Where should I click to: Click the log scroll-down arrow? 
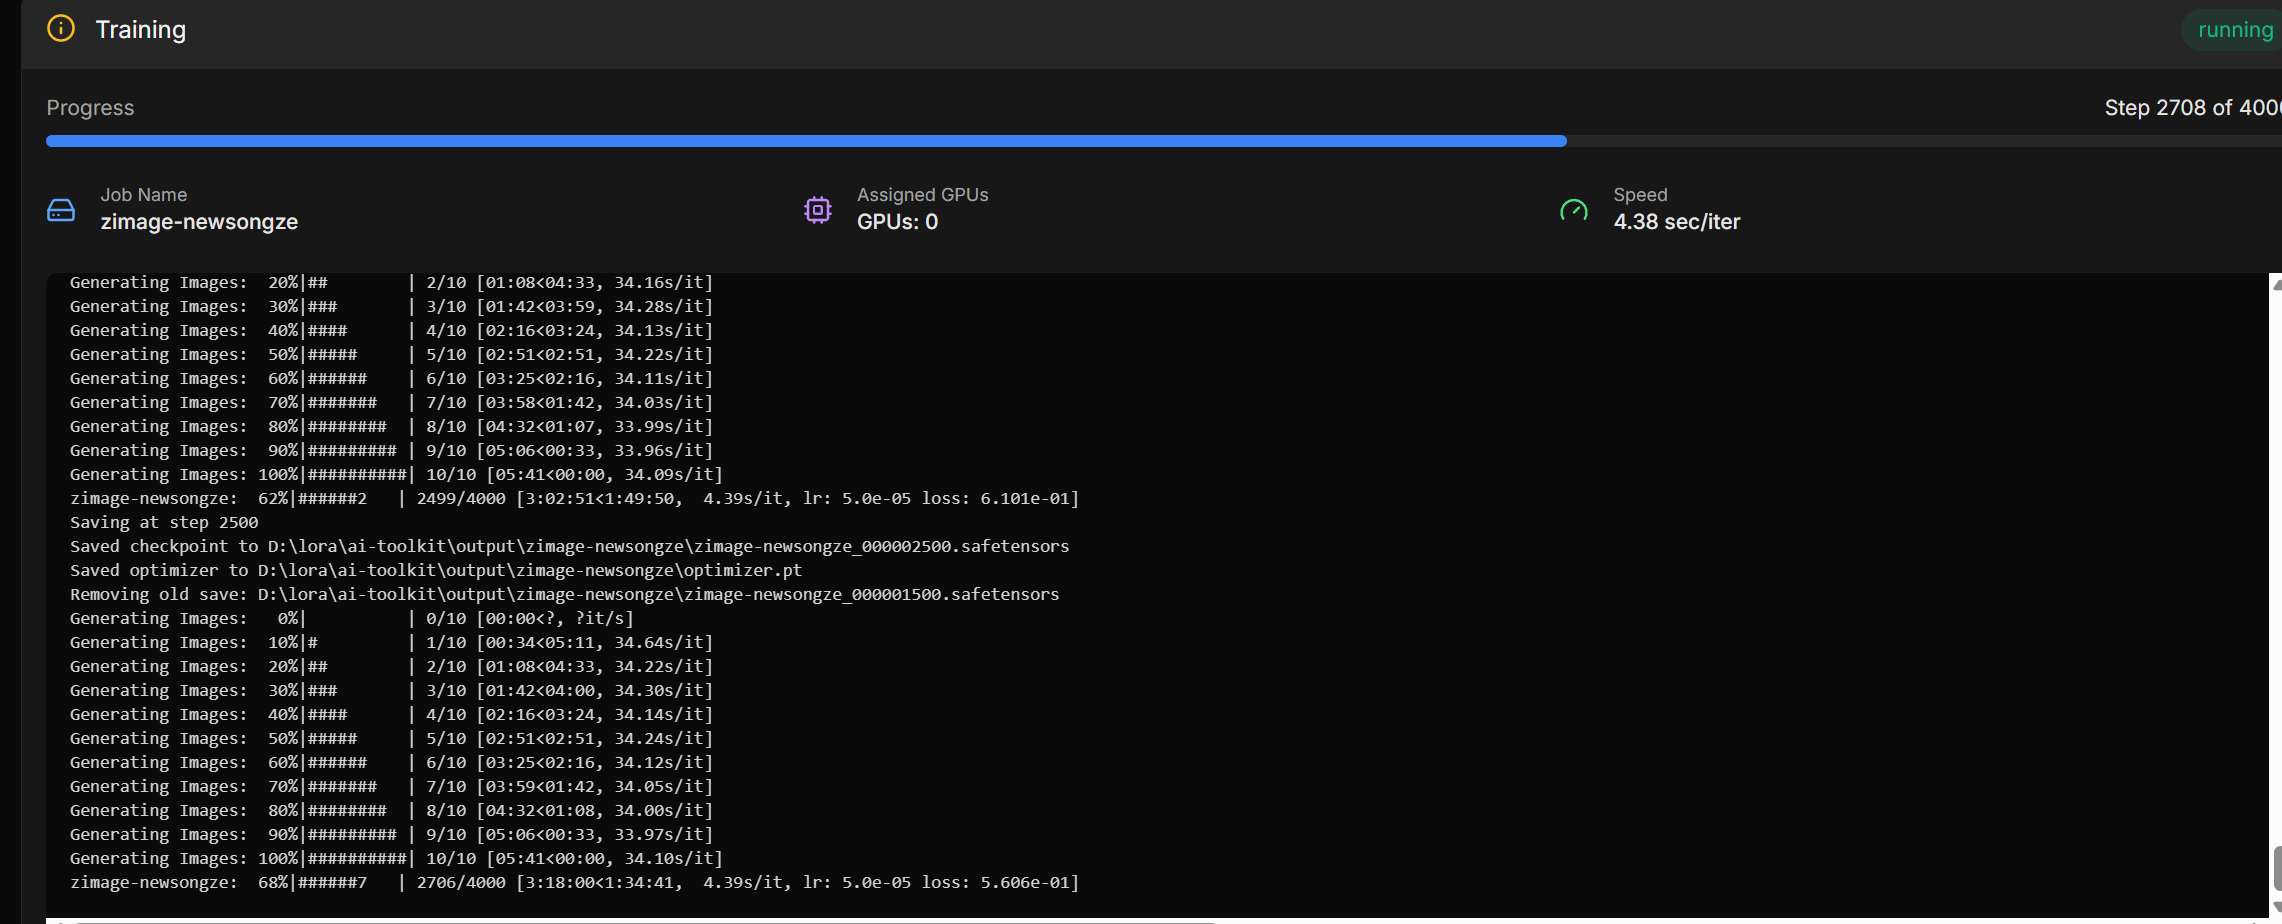click(2276, 908)
